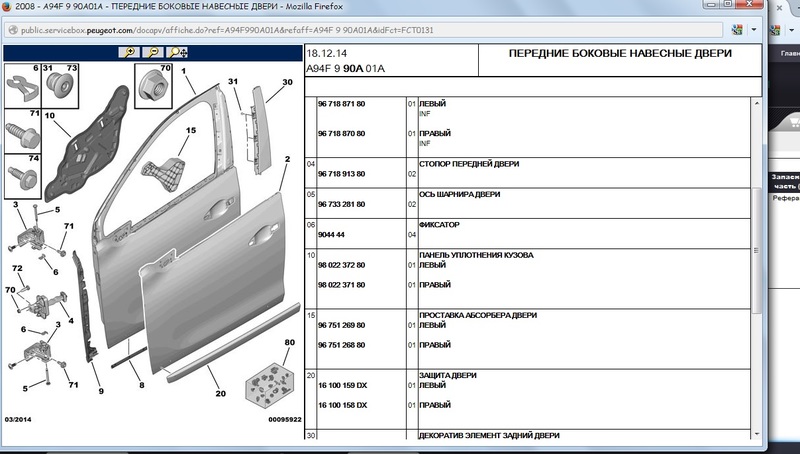Click part number 96 718 870 80
The image size is (800, 454).
[x=341, y=134]
